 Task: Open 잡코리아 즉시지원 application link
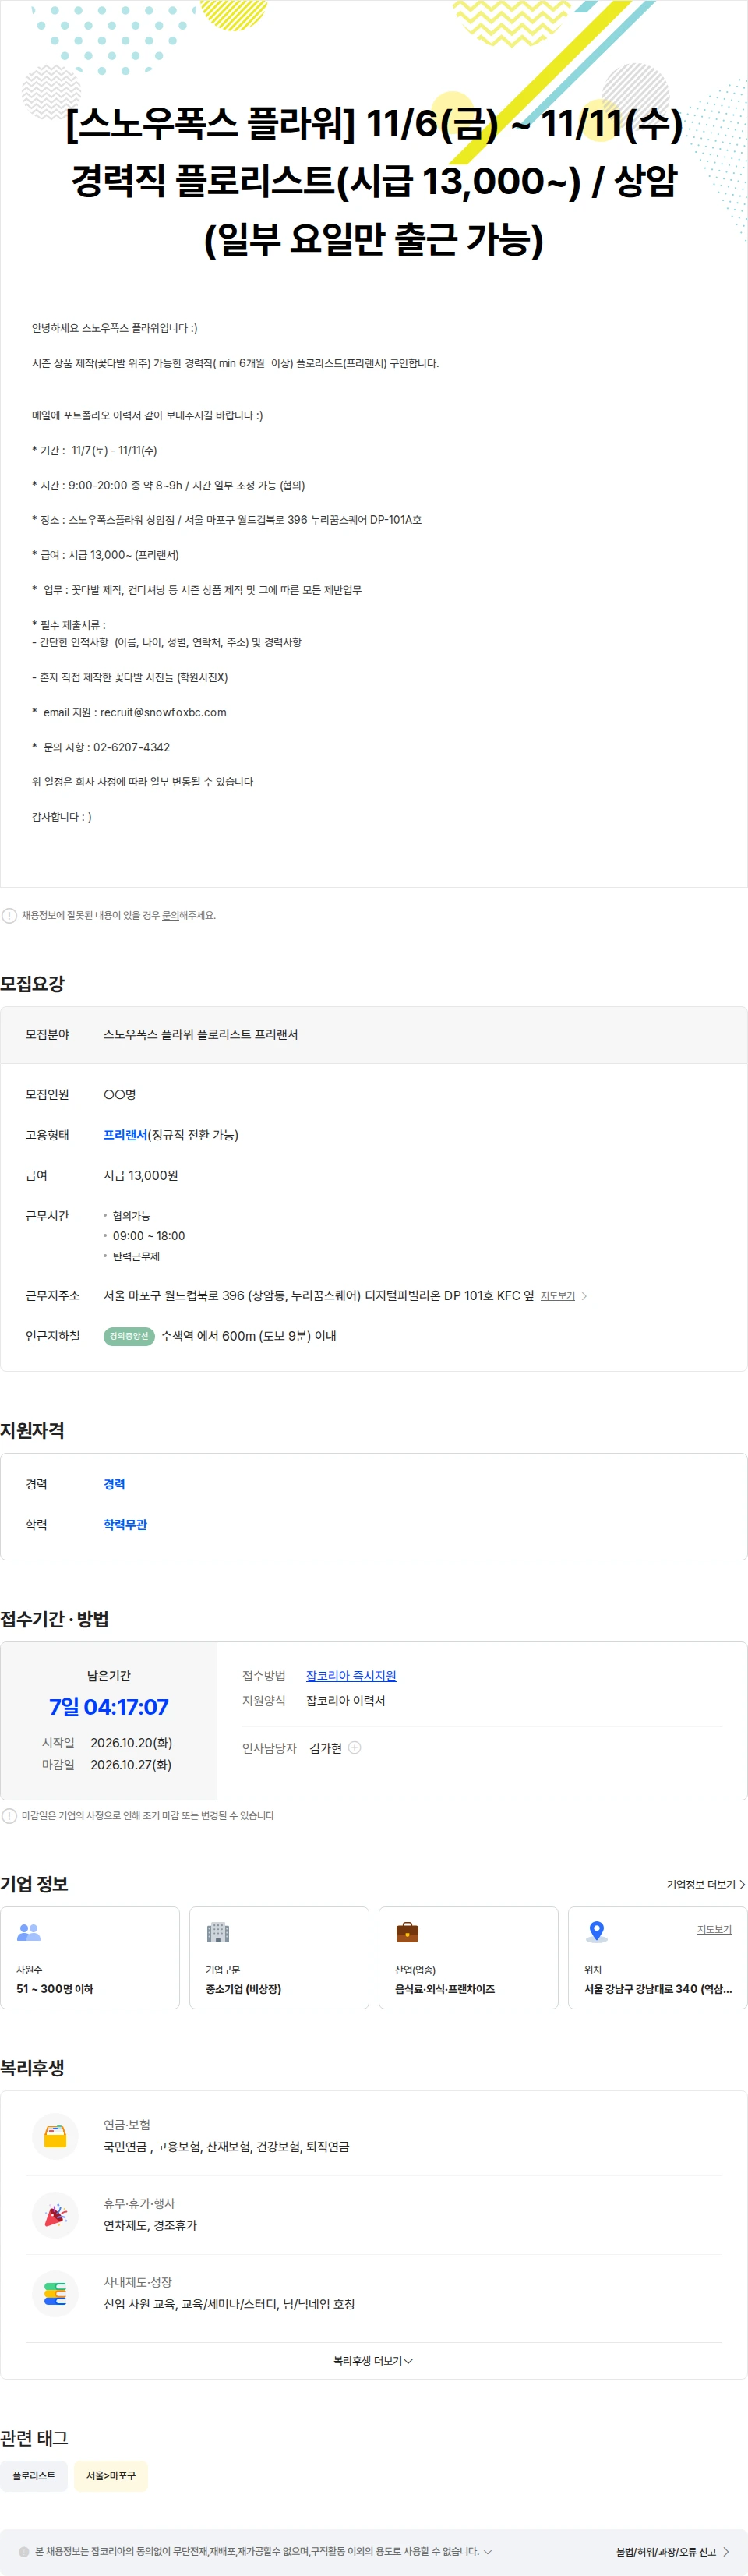point(351,1676)
